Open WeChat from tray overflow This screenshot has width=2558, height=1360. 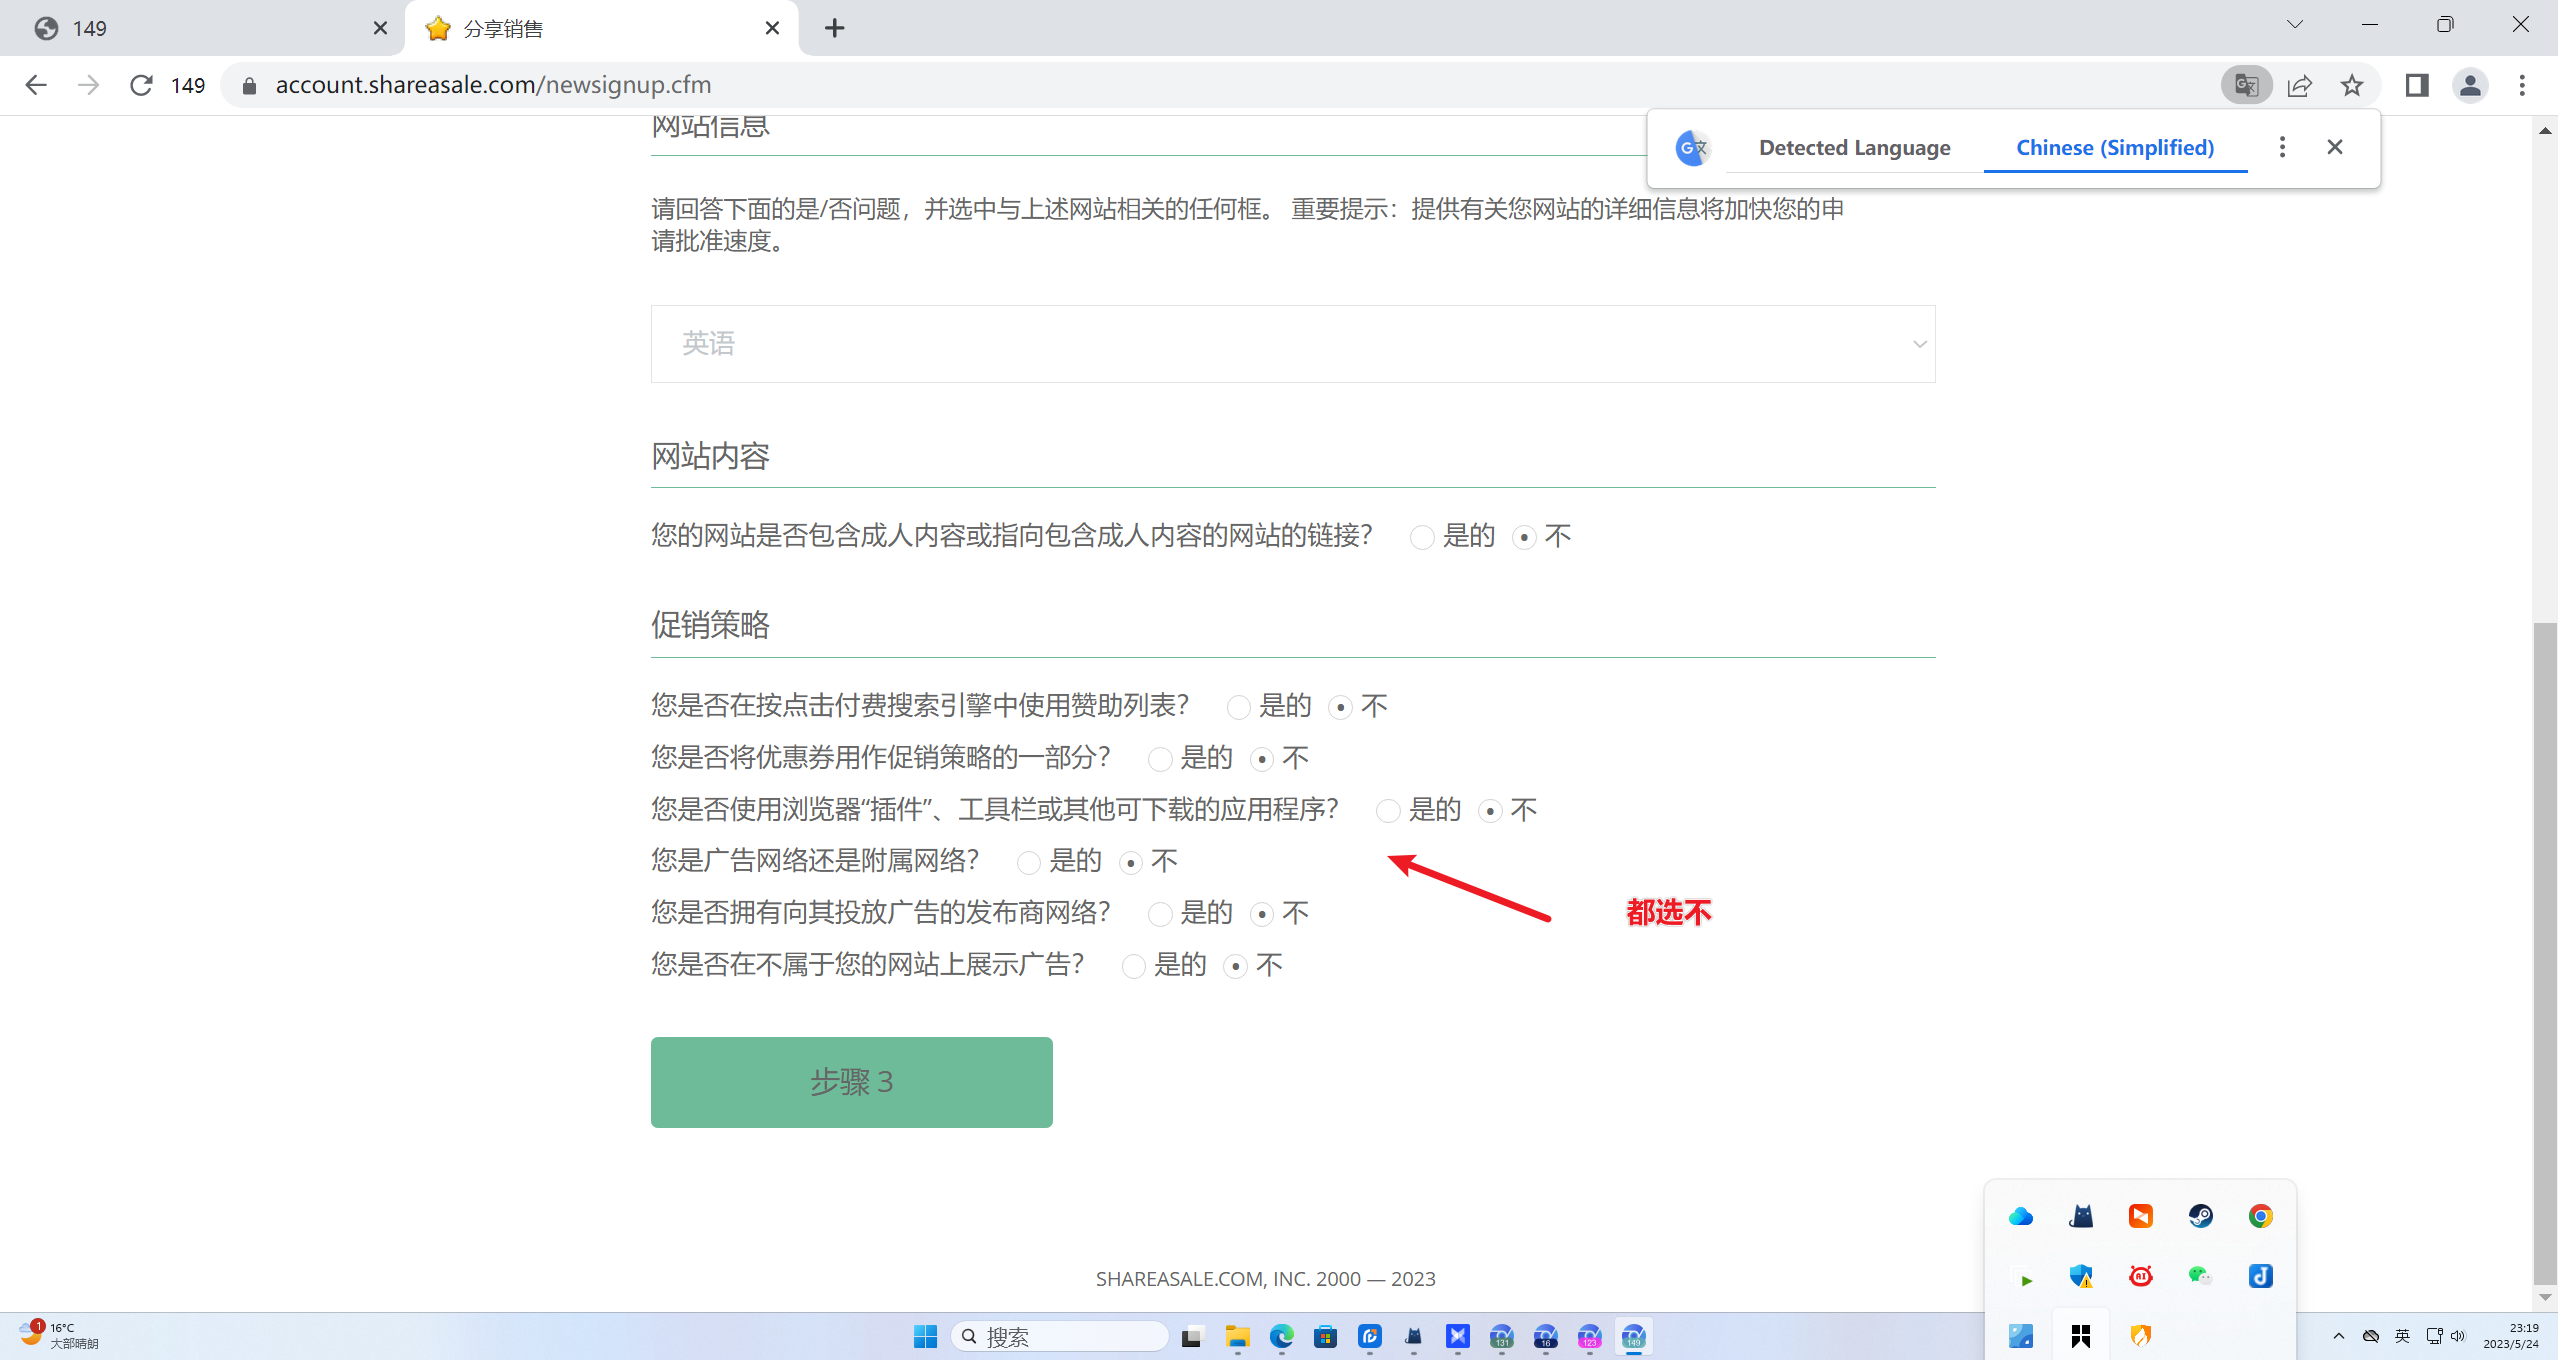point(2200,1275)
